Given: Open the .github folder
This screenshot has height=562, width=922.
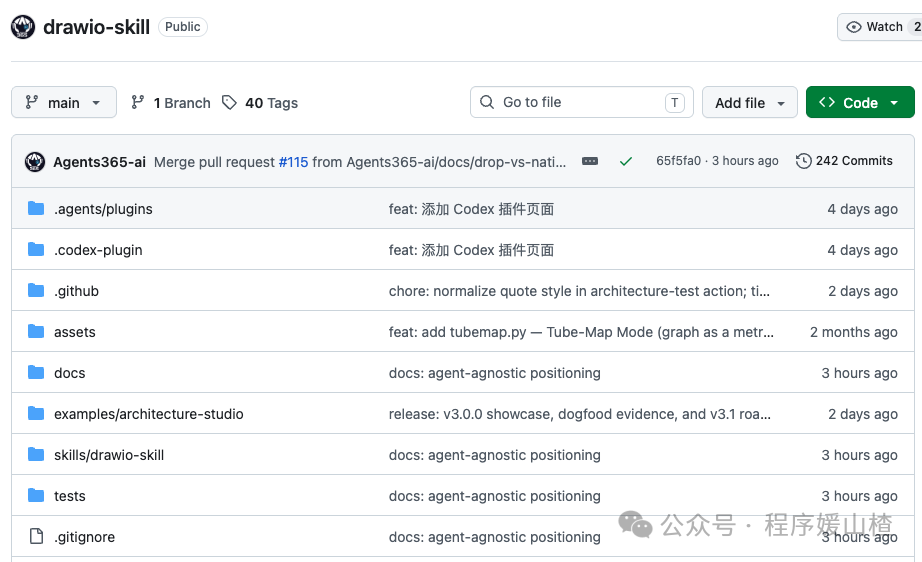Looking at the screenshot, I should coord(76,291).
